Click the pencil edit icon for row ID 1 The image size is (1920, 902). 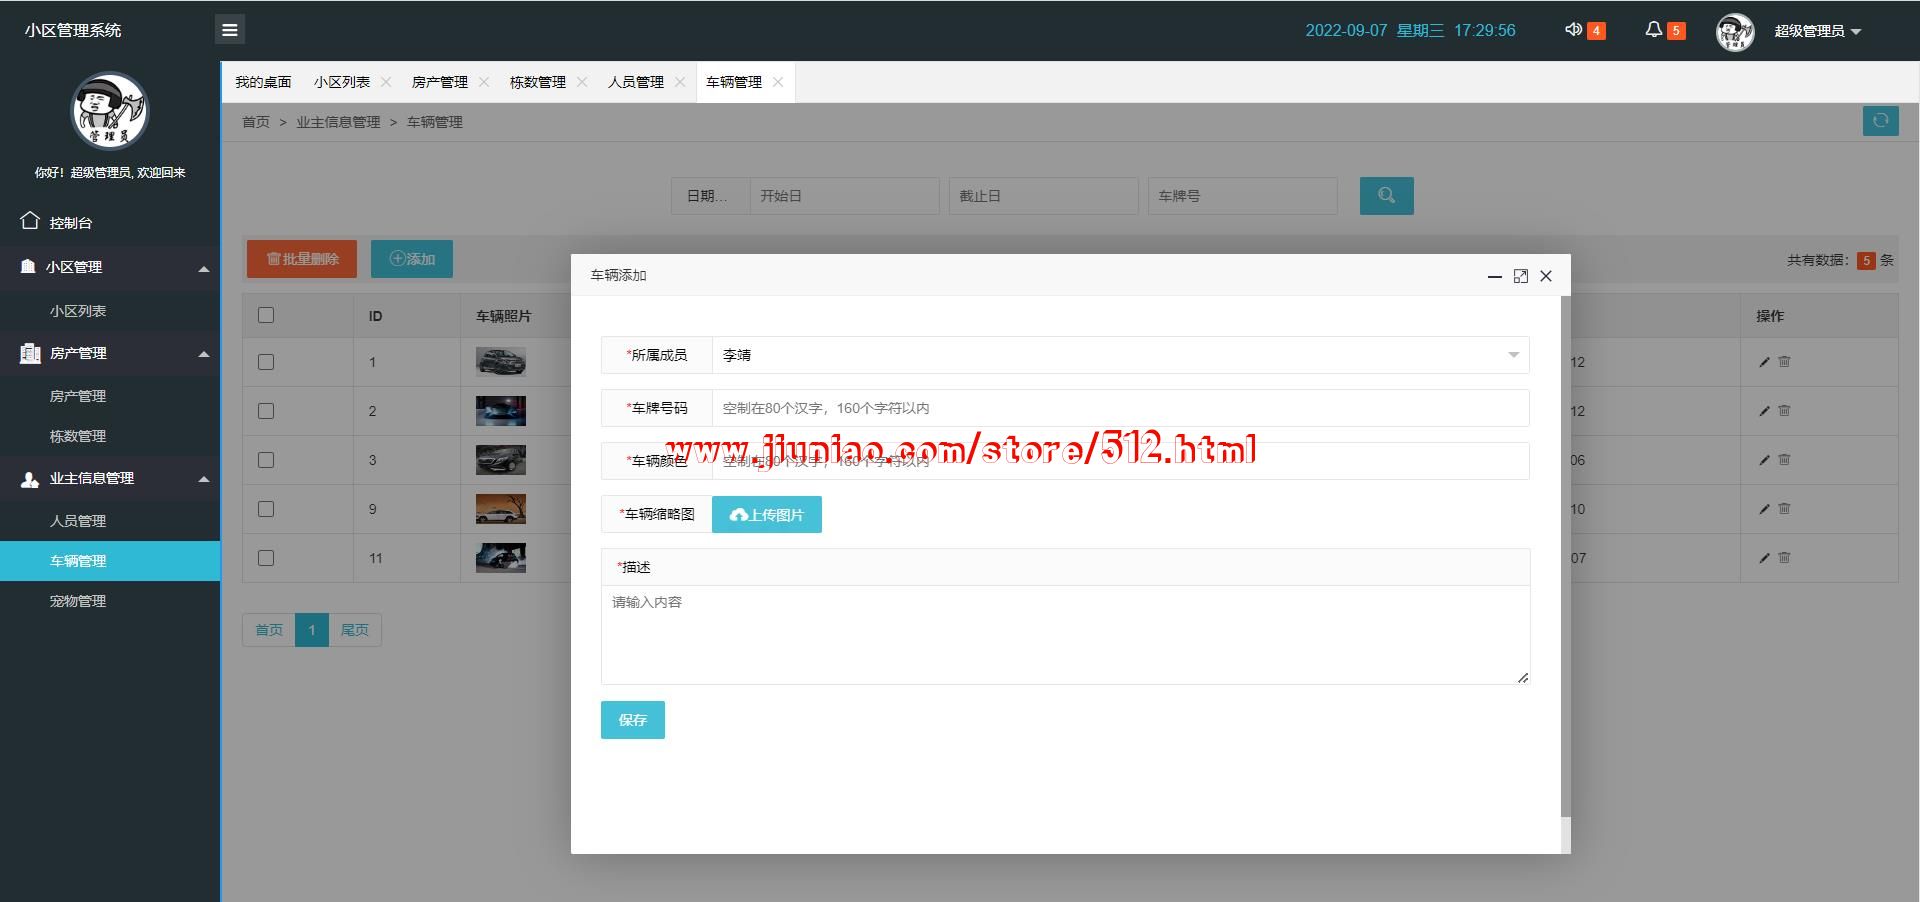click(1764, 362)
